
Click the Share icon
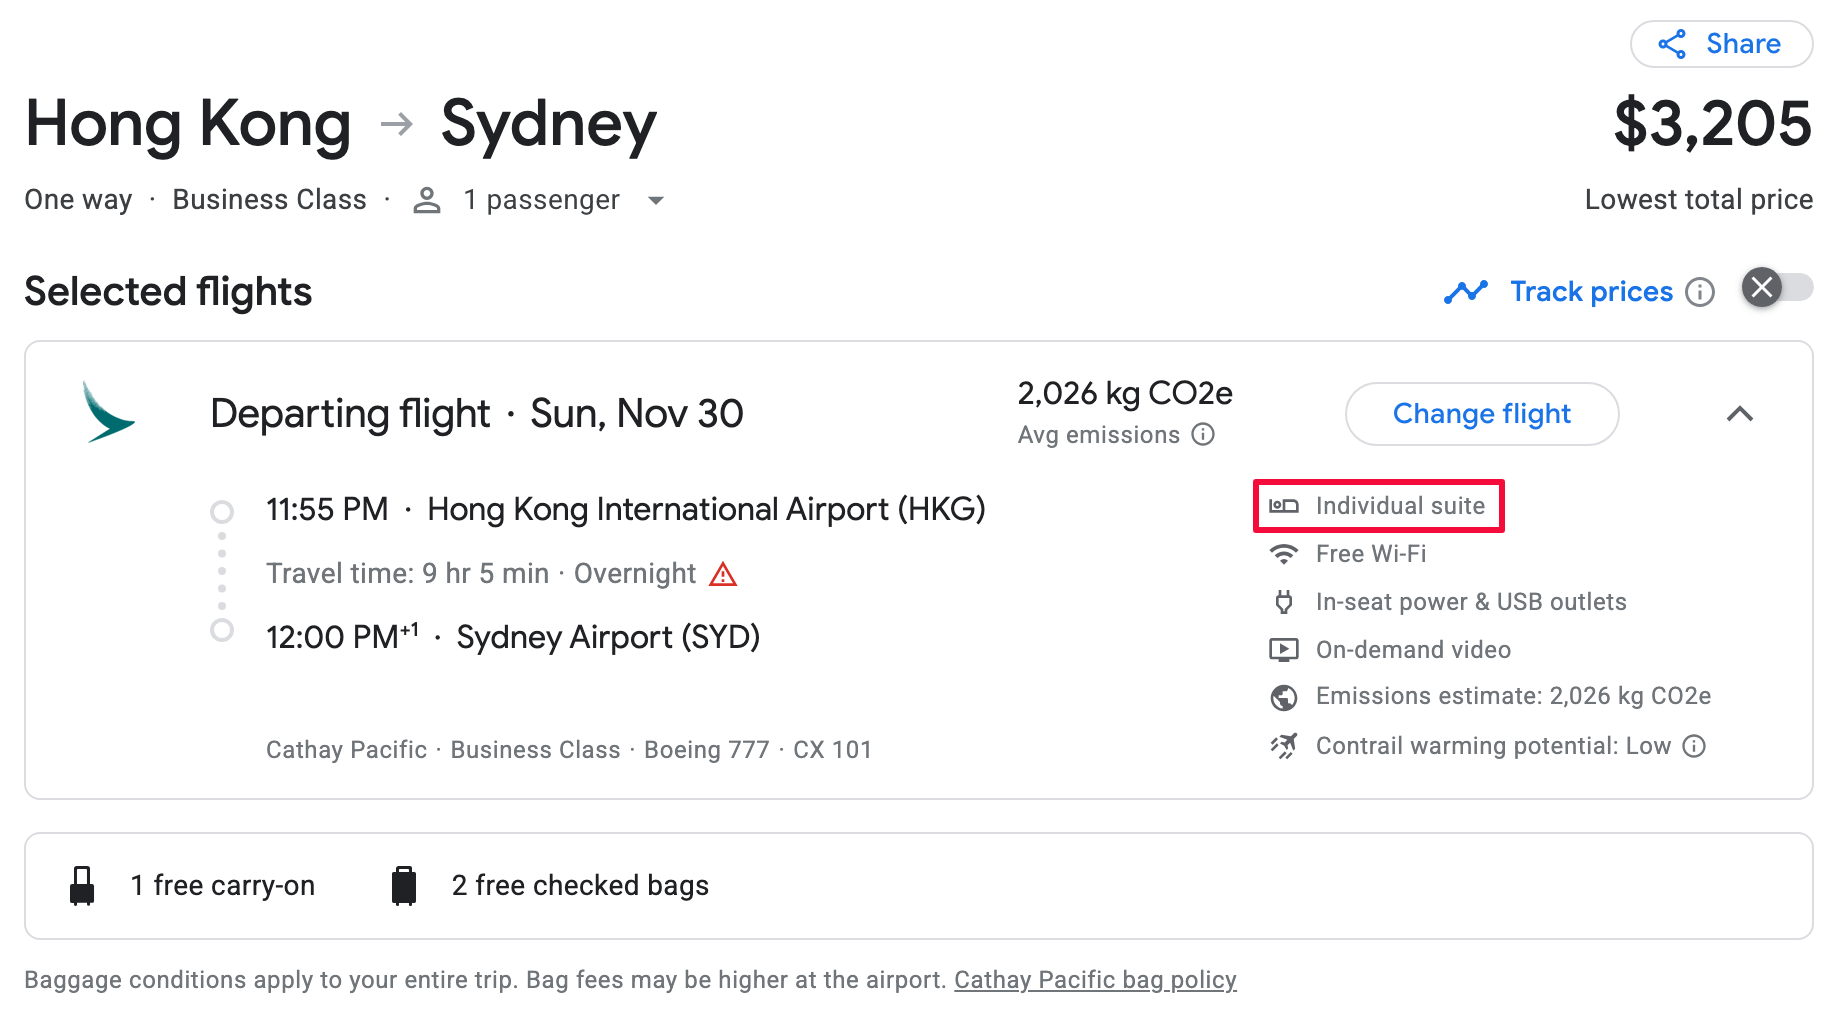(1672, 44)
